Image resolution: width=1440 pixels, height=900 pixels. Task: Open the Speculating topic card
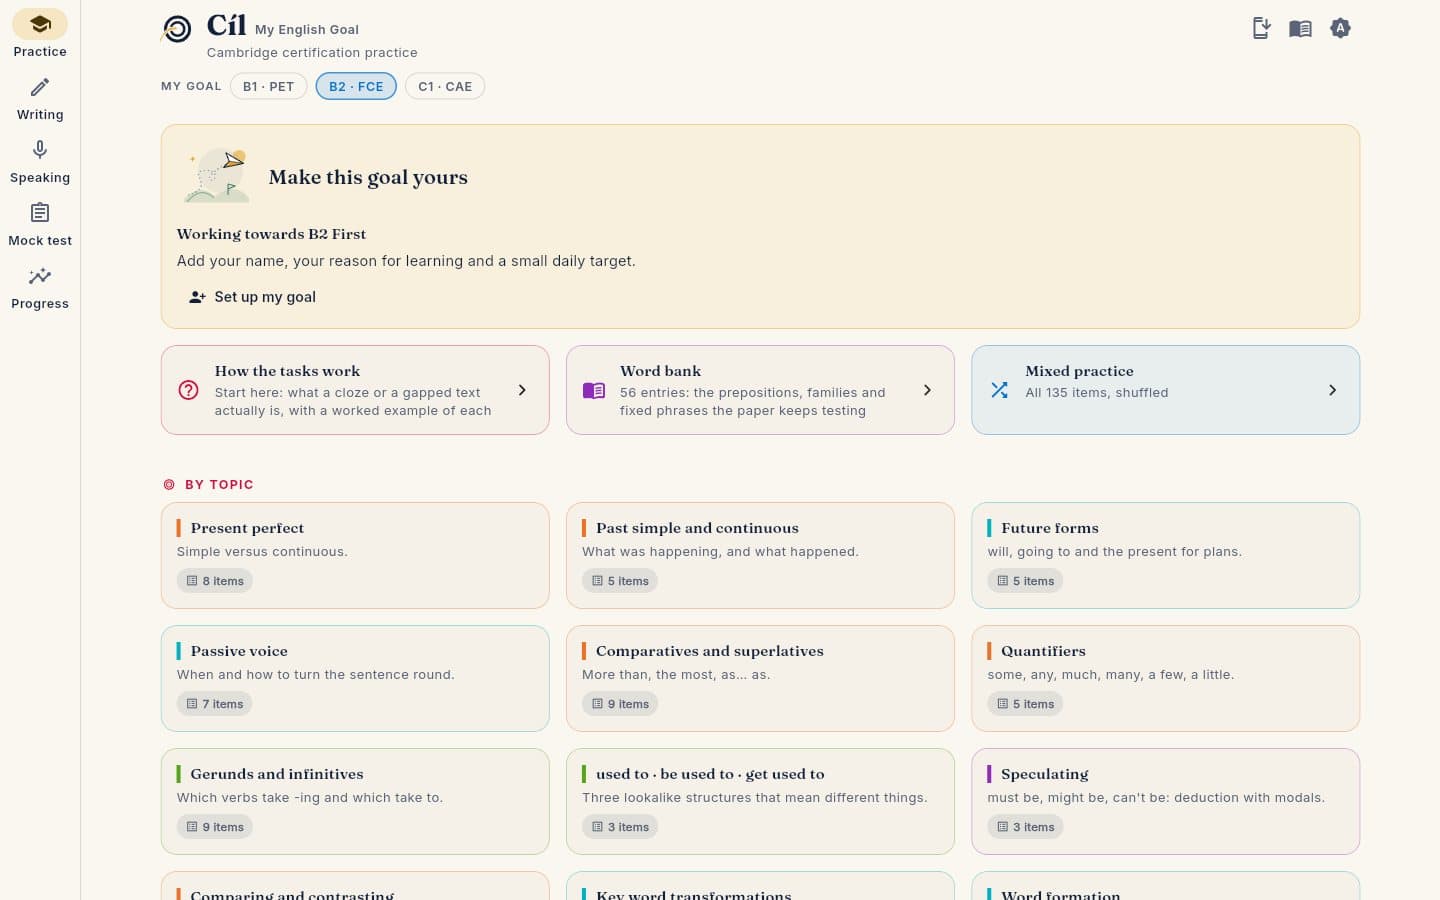[1165, 802]
